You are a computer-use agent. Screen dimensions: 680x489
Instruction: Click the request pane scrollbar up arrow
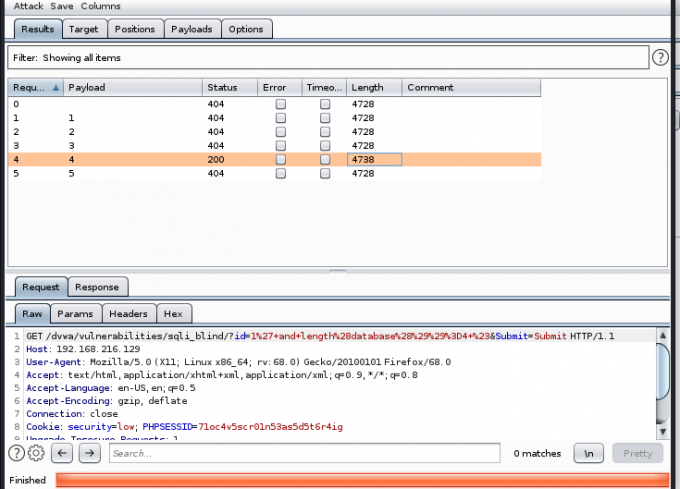pyautogui.click(x=663, y=335)
